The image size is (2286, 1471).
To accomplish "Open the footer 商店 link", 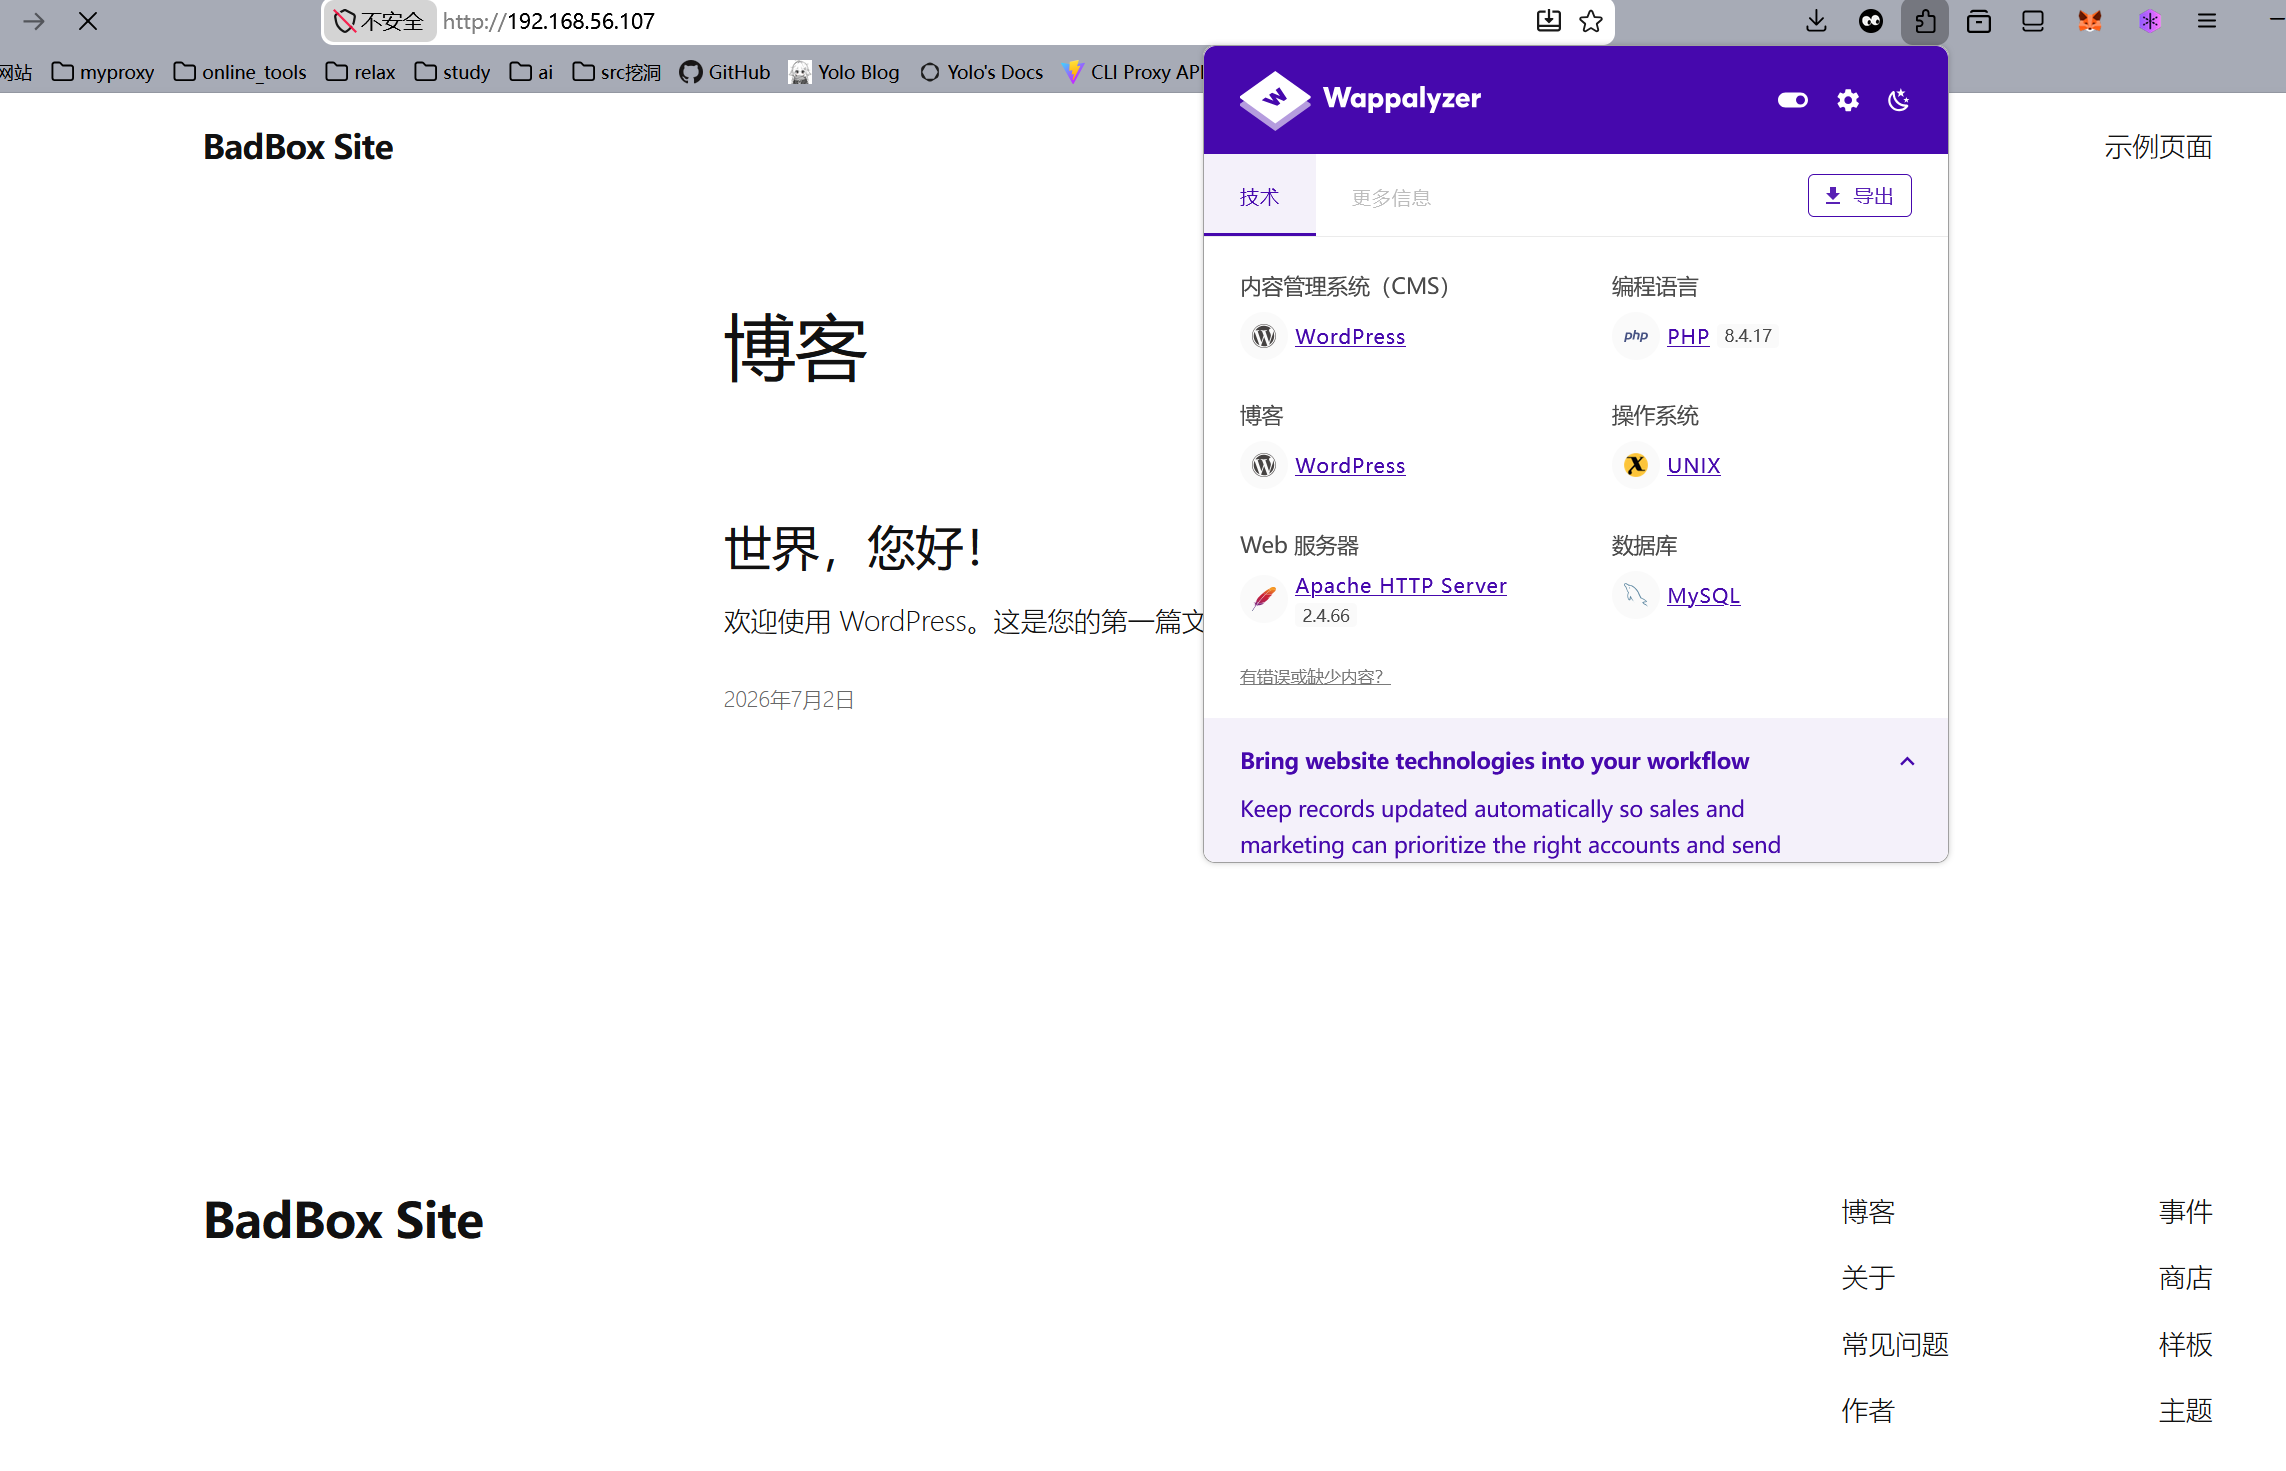I will pos(2185,1278).
